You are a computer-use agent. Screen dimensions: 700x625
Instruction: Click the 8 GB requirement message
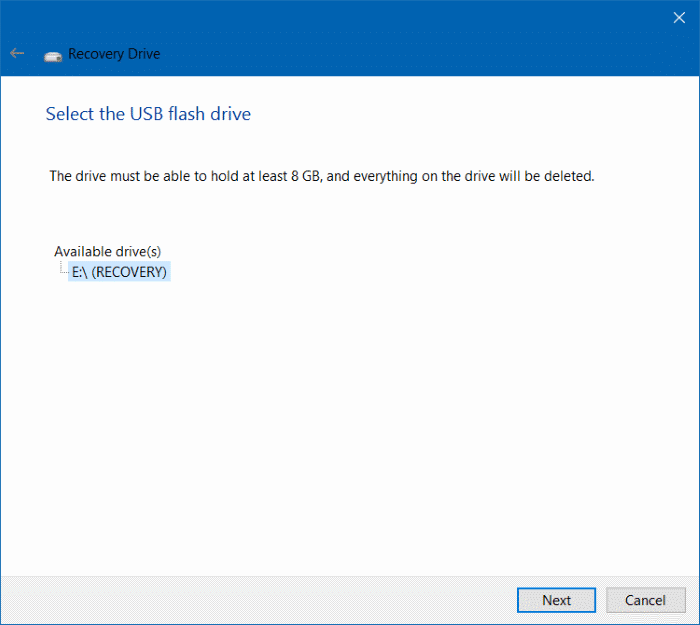pos(322,176)
